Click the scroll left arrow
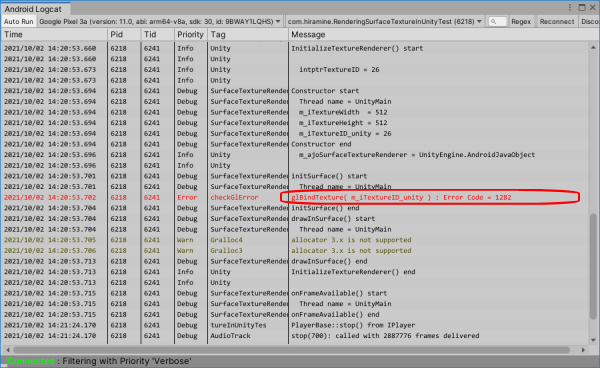The height and width of the screenshot is (368, 600). click(8, 350)
